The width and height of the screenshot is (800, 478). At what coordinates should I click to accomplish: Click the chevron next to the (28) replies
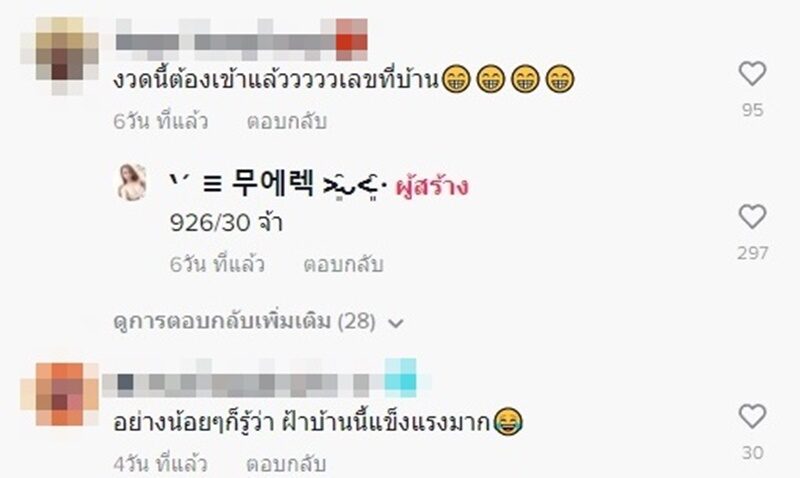[x=396, y=323]
